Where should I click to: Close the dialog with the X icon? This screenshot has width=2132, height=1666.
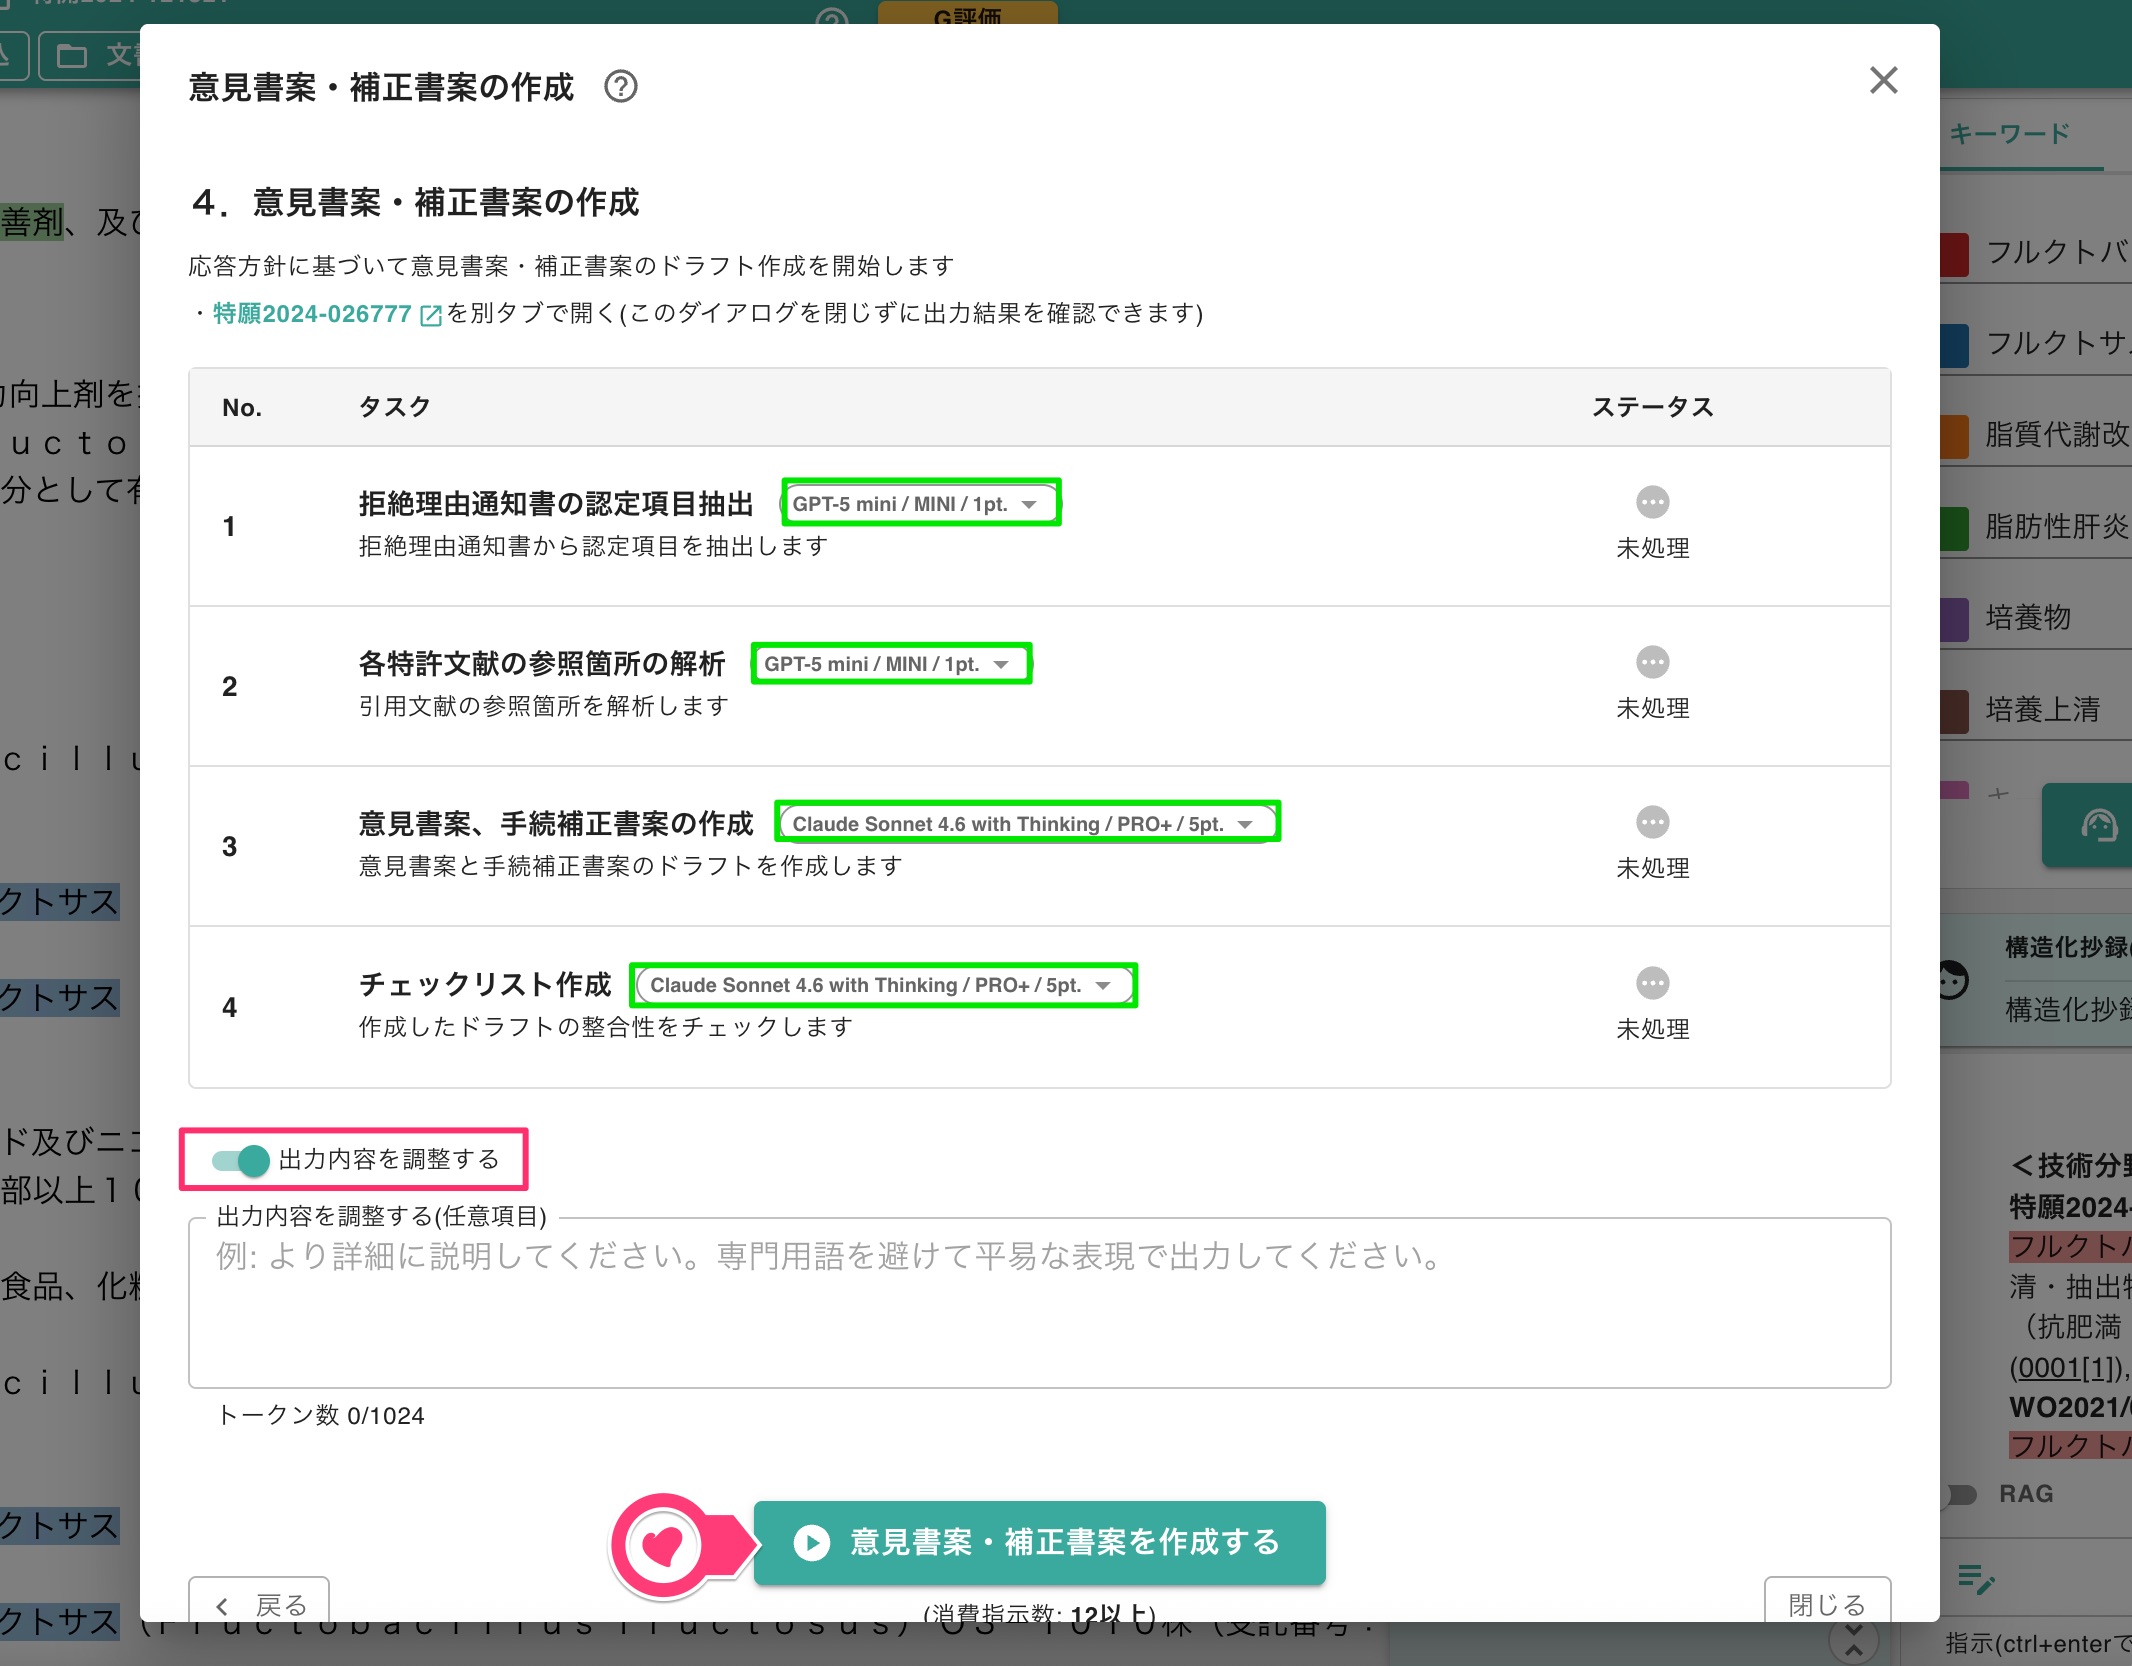pyautogui.click(x=1883, y=80)
